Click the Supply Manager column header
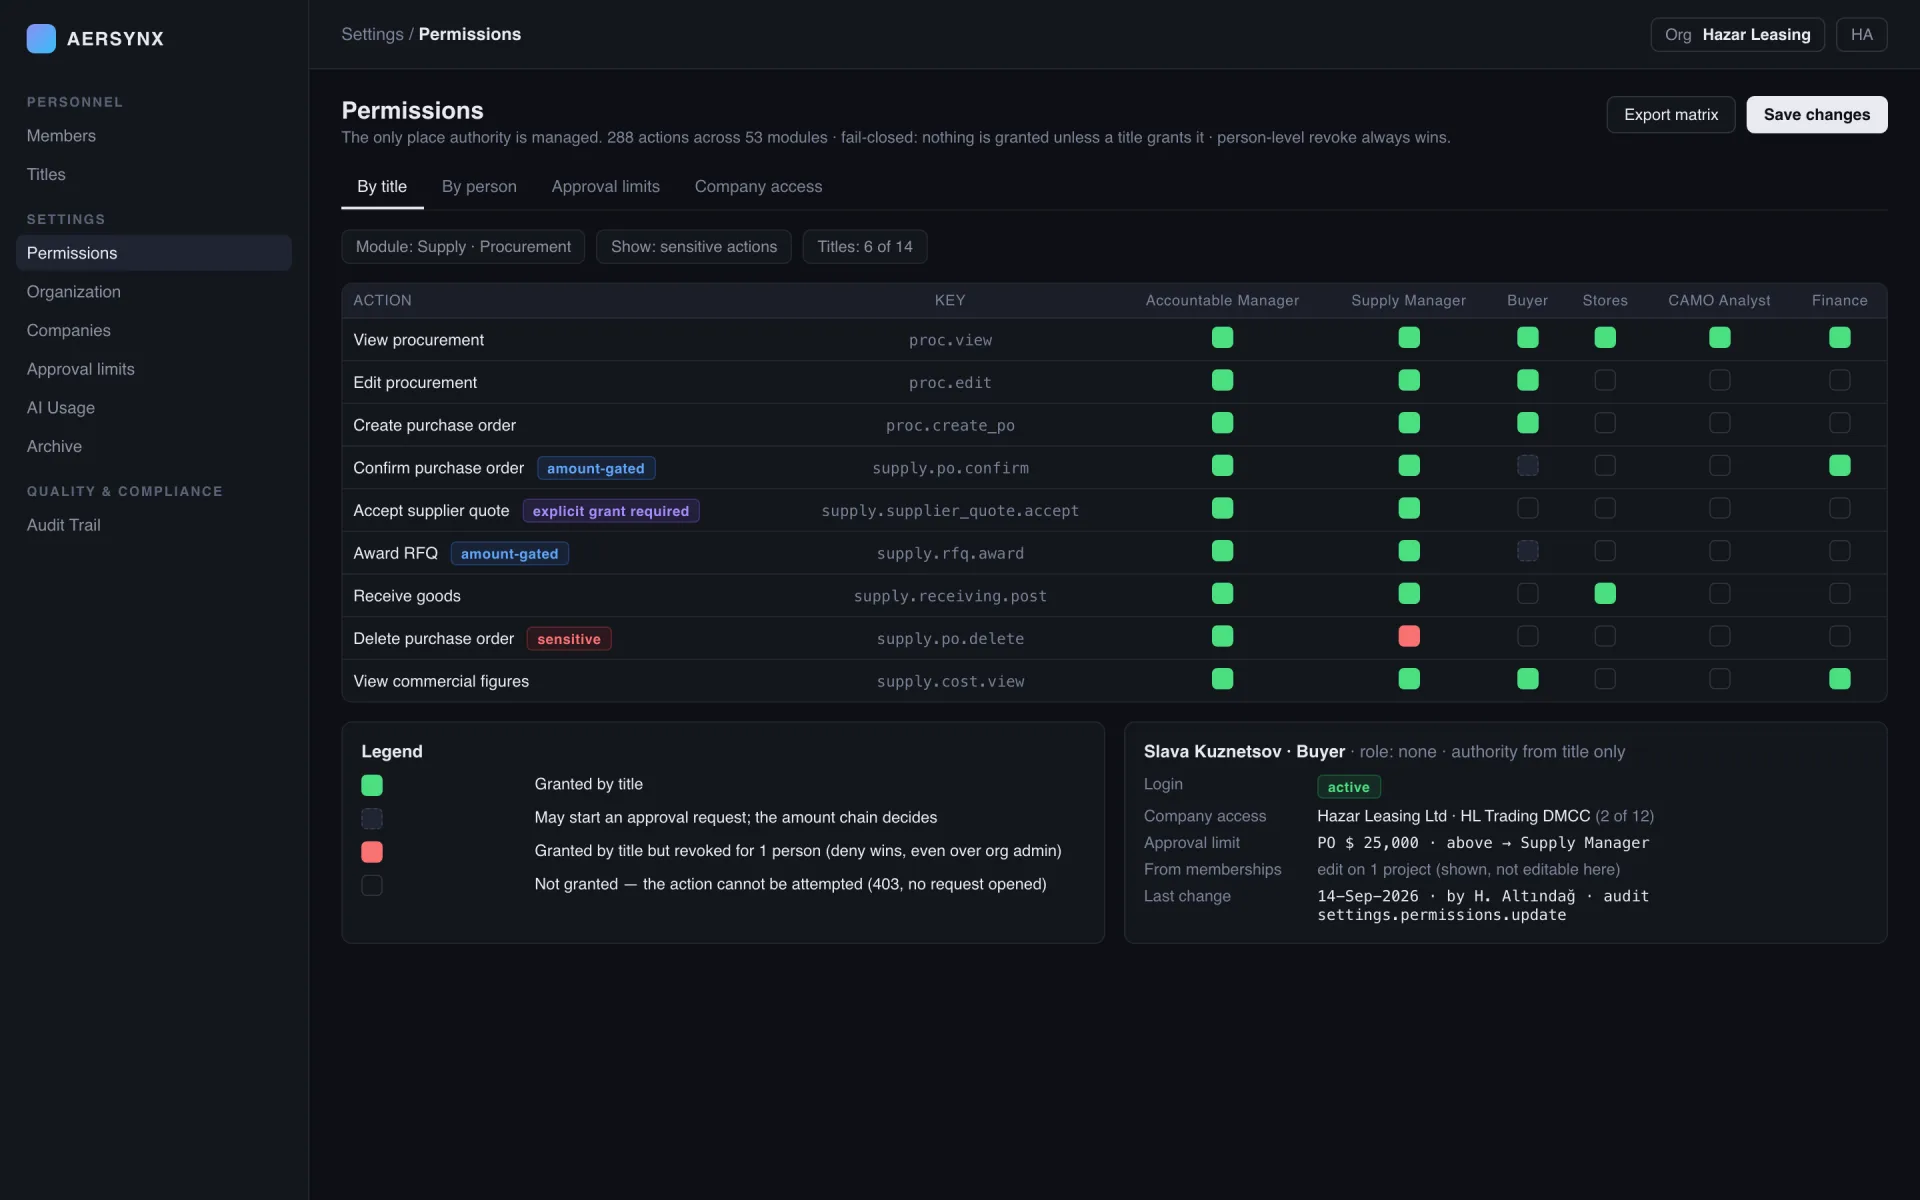The image size is (1920, 1200). pos(1408,300)
